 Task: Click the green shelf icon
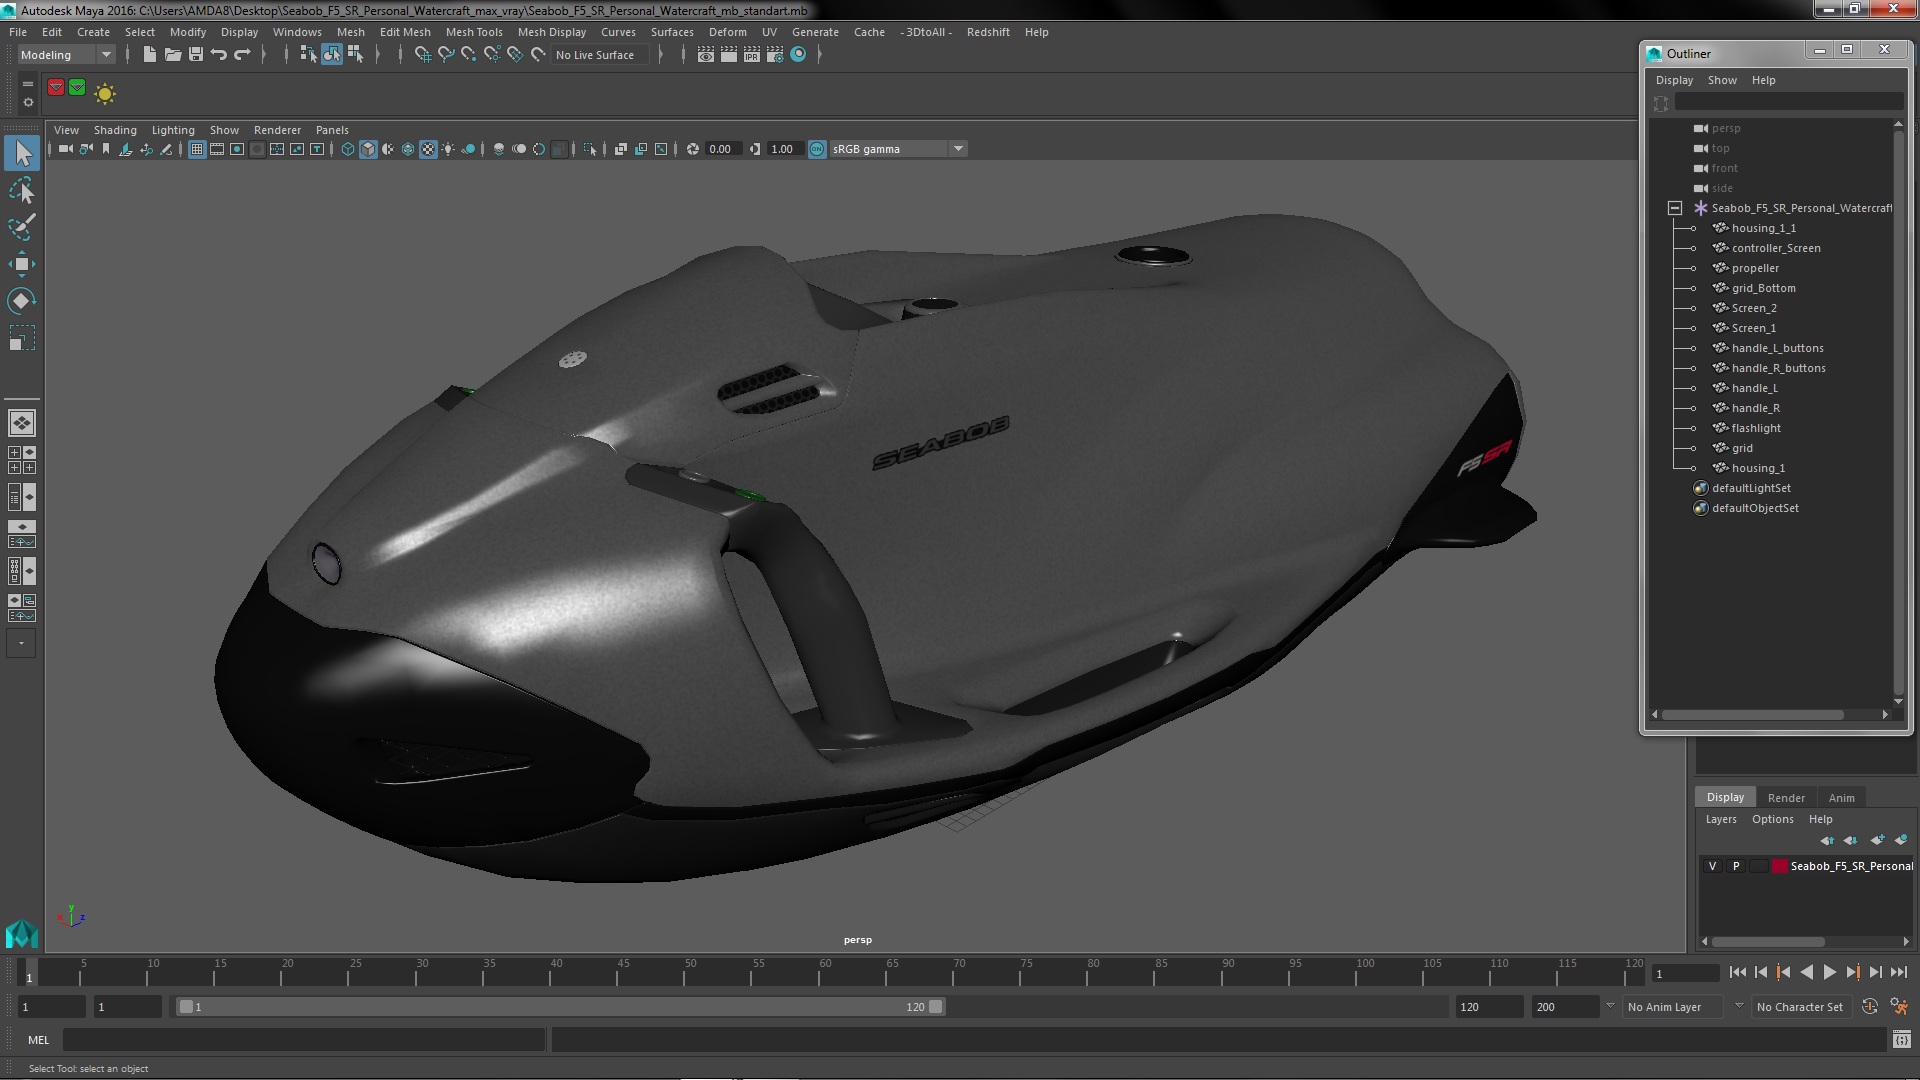[x=77, y=88]
